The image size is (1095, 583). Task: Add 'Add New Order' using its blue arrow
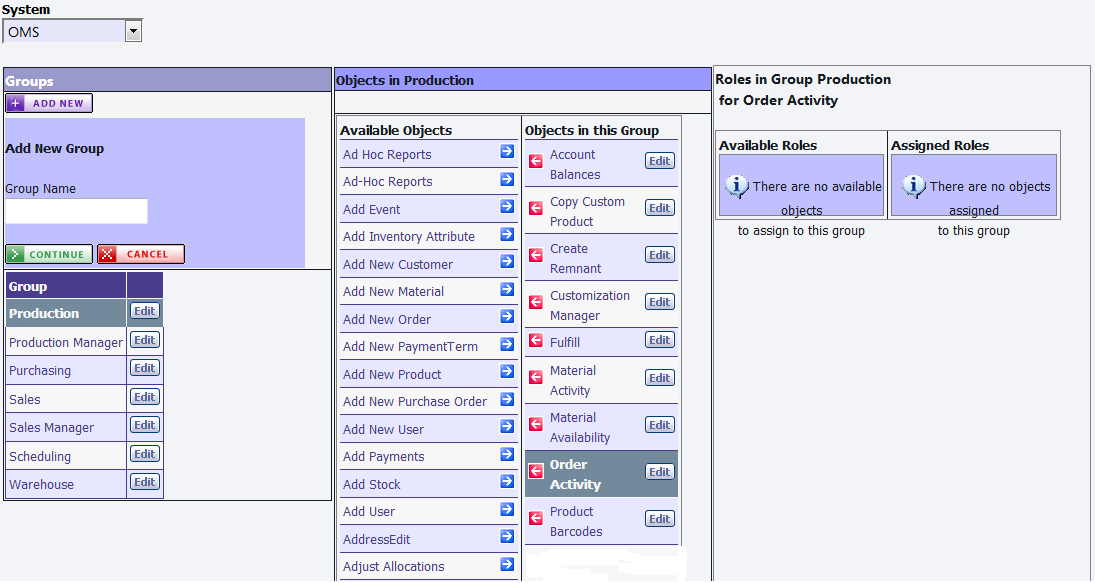click(x=507, y=318)
